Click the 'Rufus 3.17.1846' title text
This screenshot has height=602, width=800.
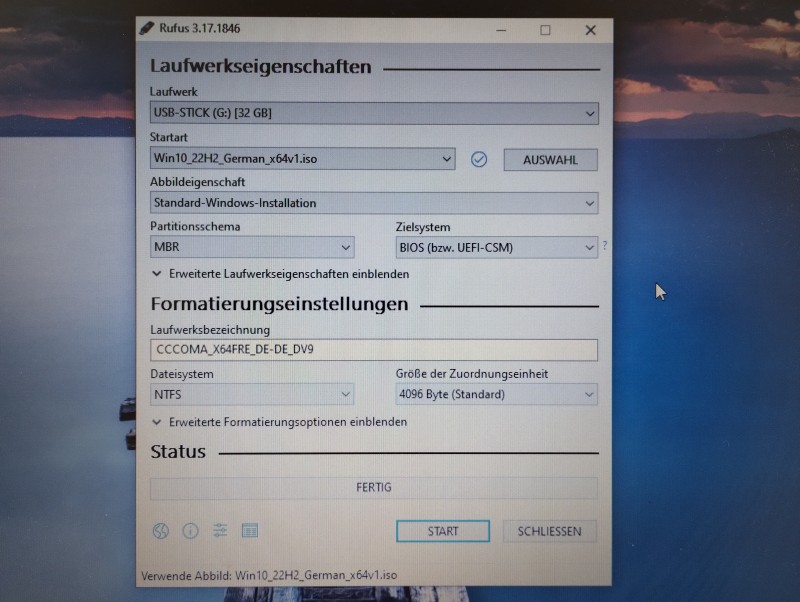(x=199, y=28)
